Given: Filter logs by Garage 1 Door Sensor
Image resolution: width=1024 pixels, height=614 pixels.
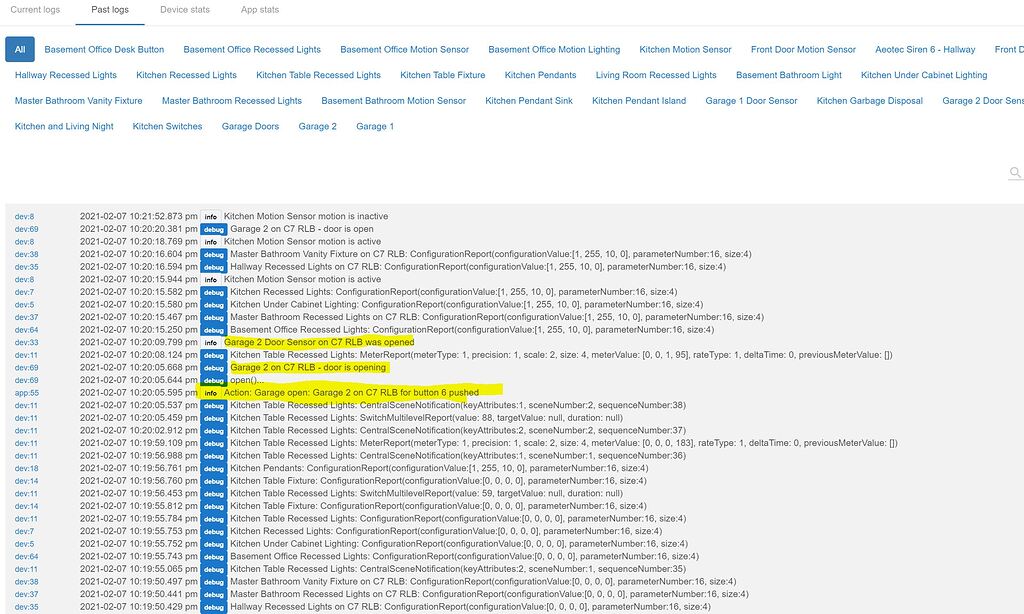Looking at the screenshot, I should 751,101.
